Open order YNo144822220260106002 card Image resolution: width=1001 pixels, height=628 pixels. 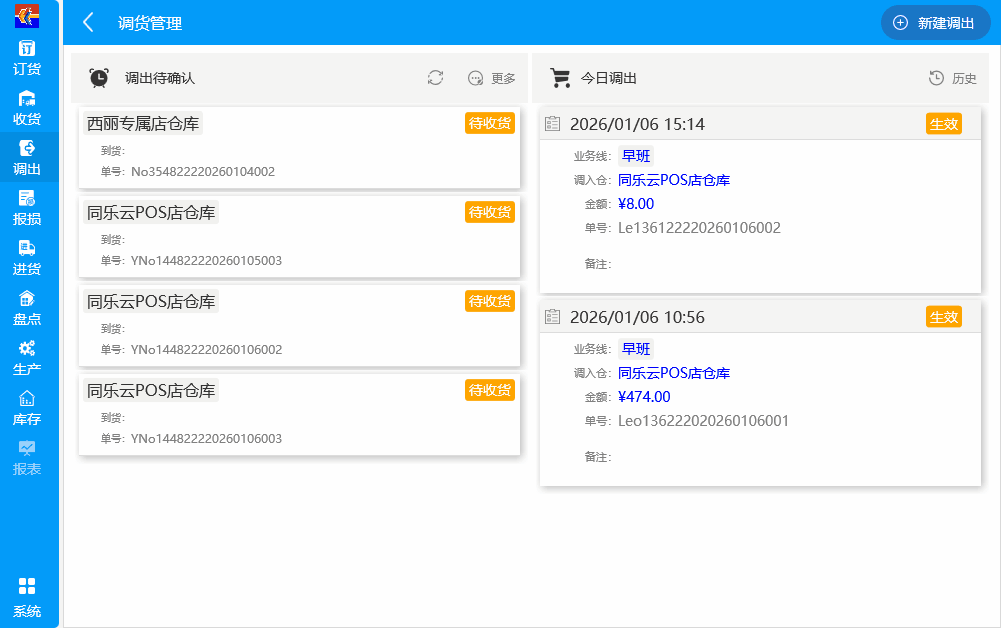299,325
